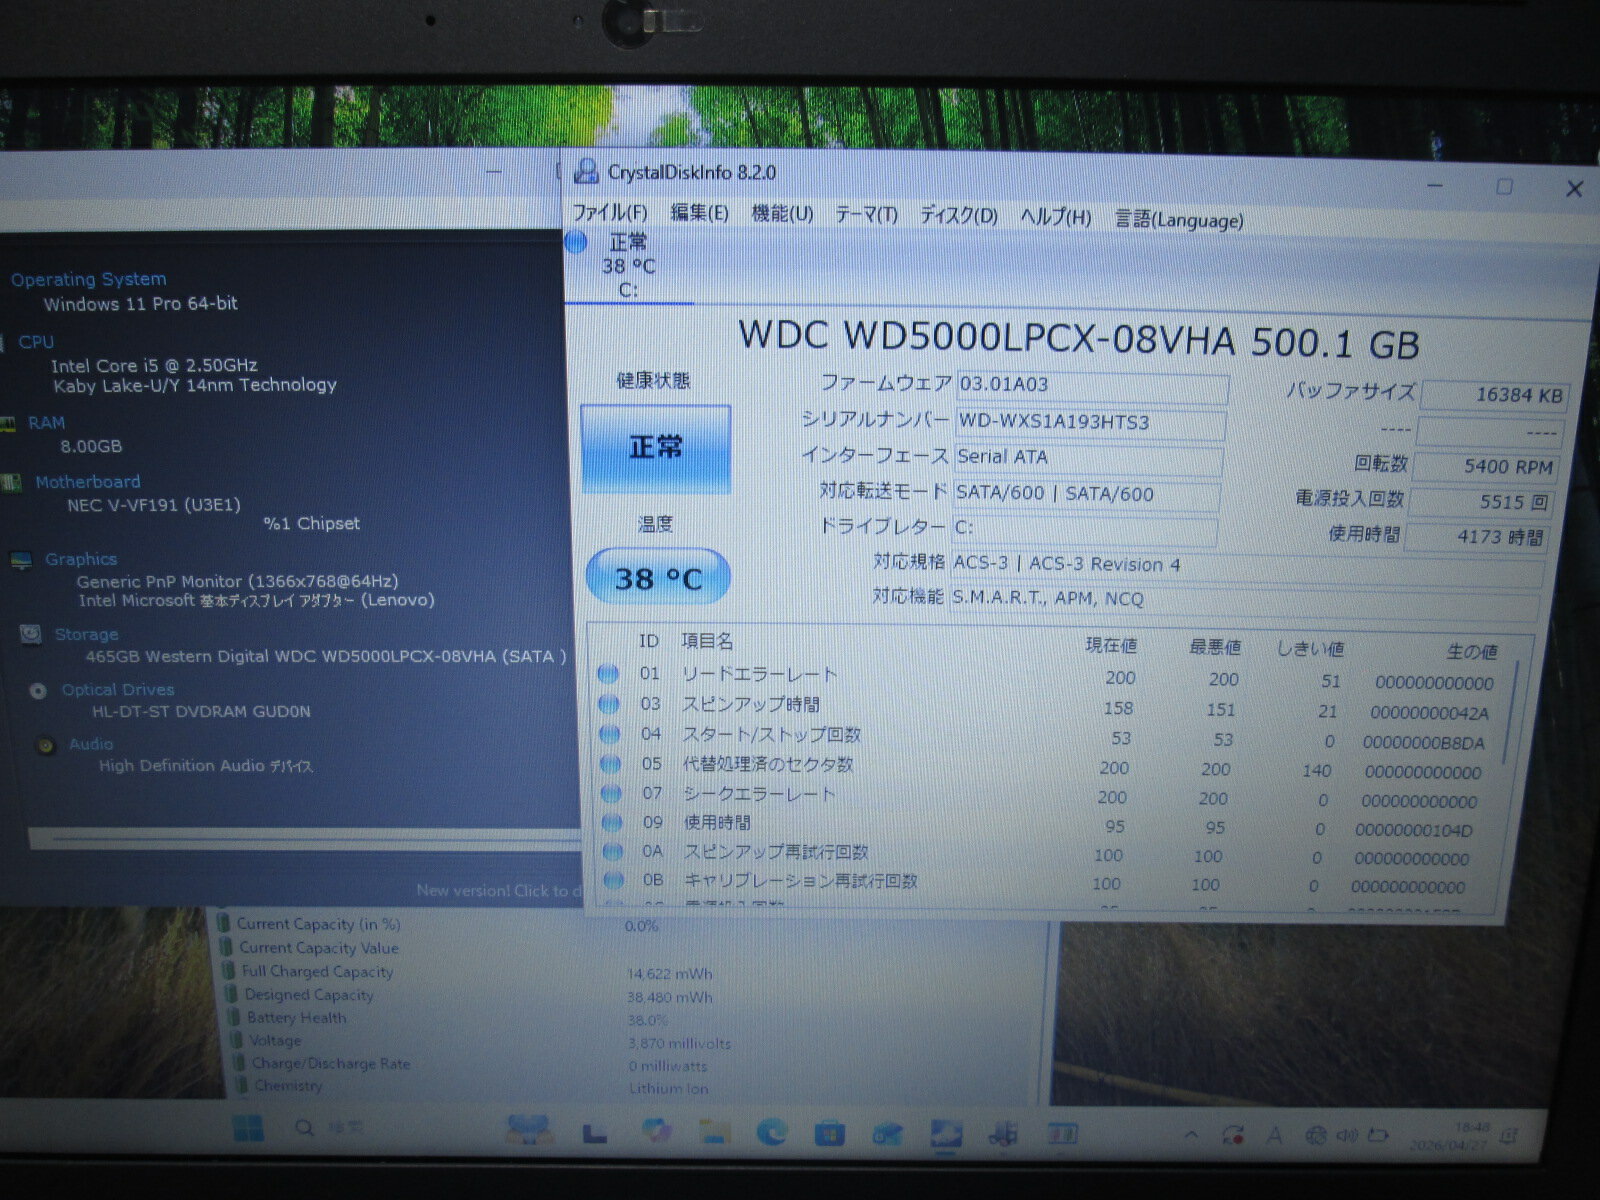Click the transfer mode field SATA/600
This screenshot has width=1600, height=1200.
(1086, 494)
